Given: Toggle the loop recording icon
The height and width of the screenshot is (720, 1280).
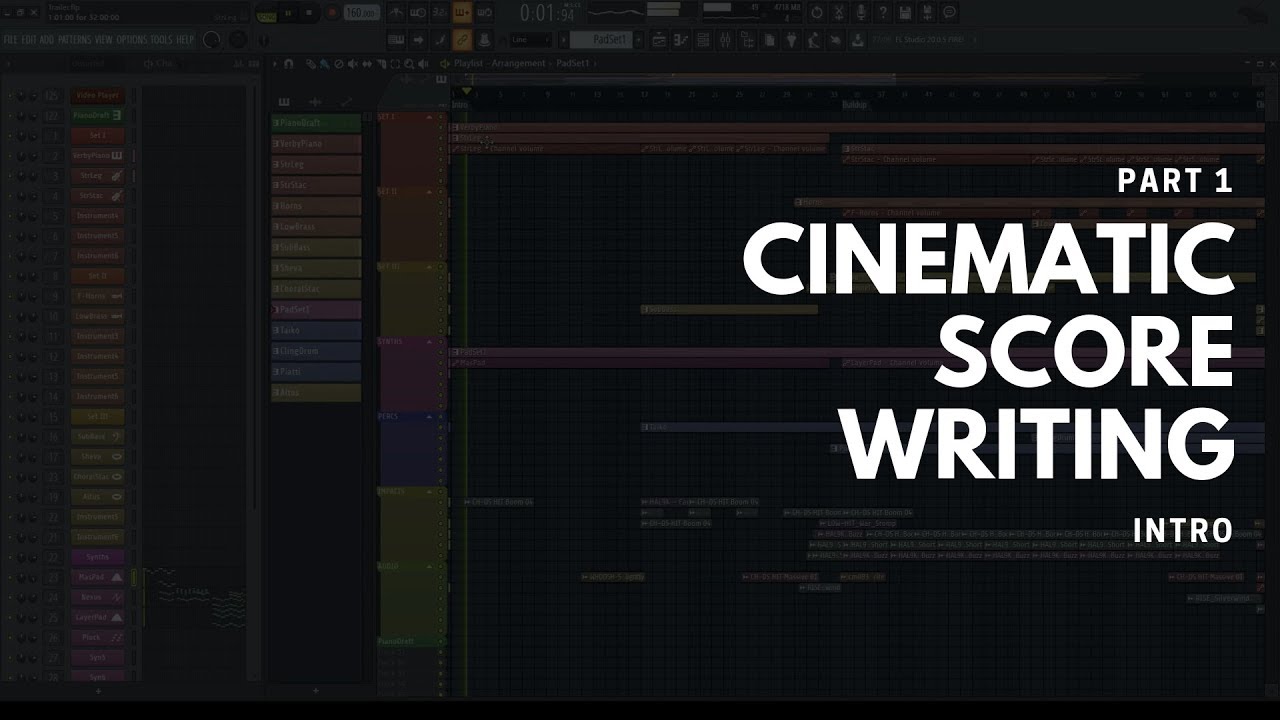Looking at the screenshot, I should click(x=484, y=13).
